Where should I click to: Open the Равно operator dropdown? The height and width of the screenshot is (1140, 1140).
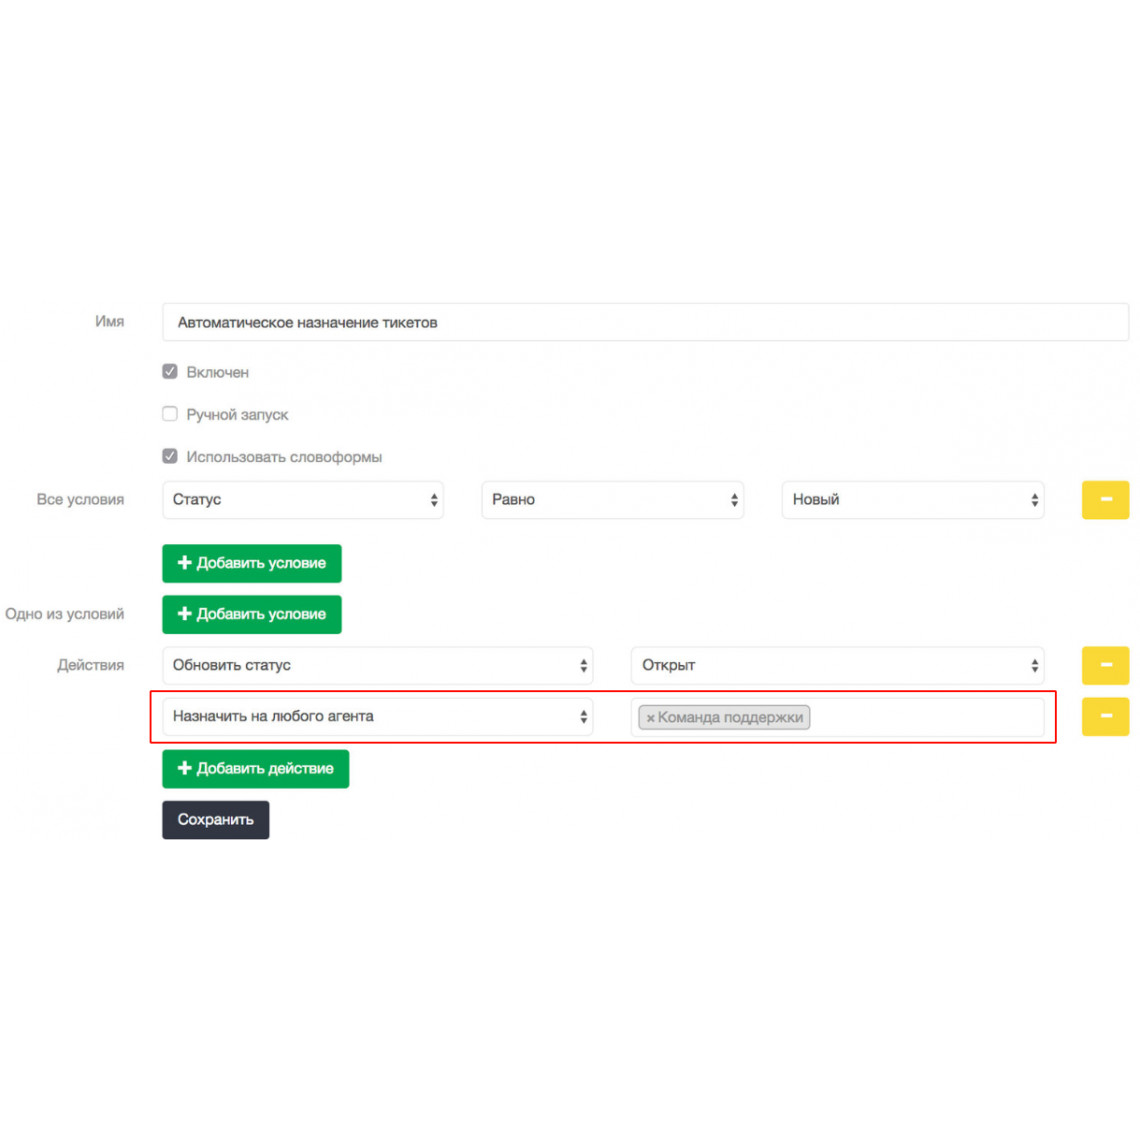pyautogui.click(x=612, y=499)
